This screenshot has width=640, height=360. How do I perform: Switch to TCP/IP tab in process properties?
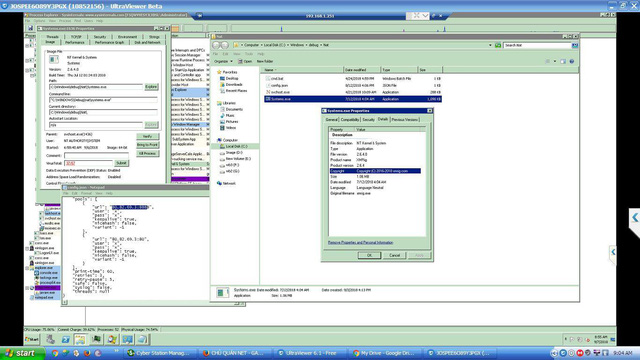point(76,37)
